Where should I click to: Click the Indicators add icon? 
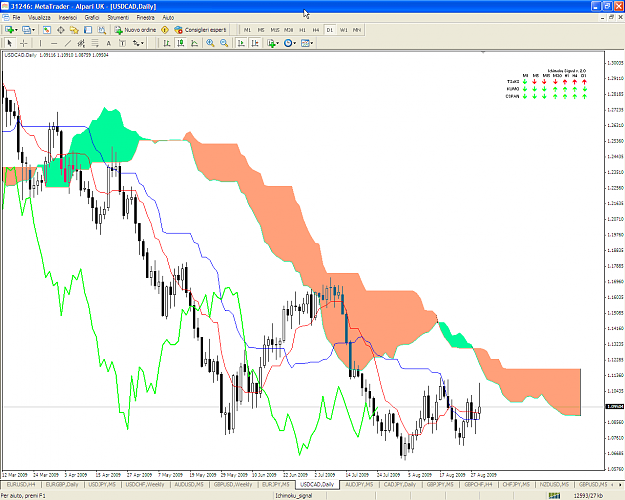coord(271,43)
